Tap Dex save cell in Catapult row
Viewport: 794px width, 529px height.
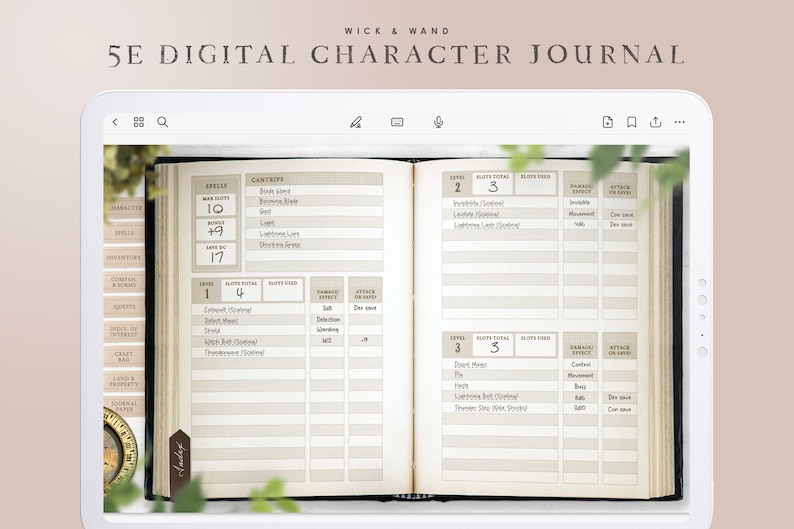[365, 308]
